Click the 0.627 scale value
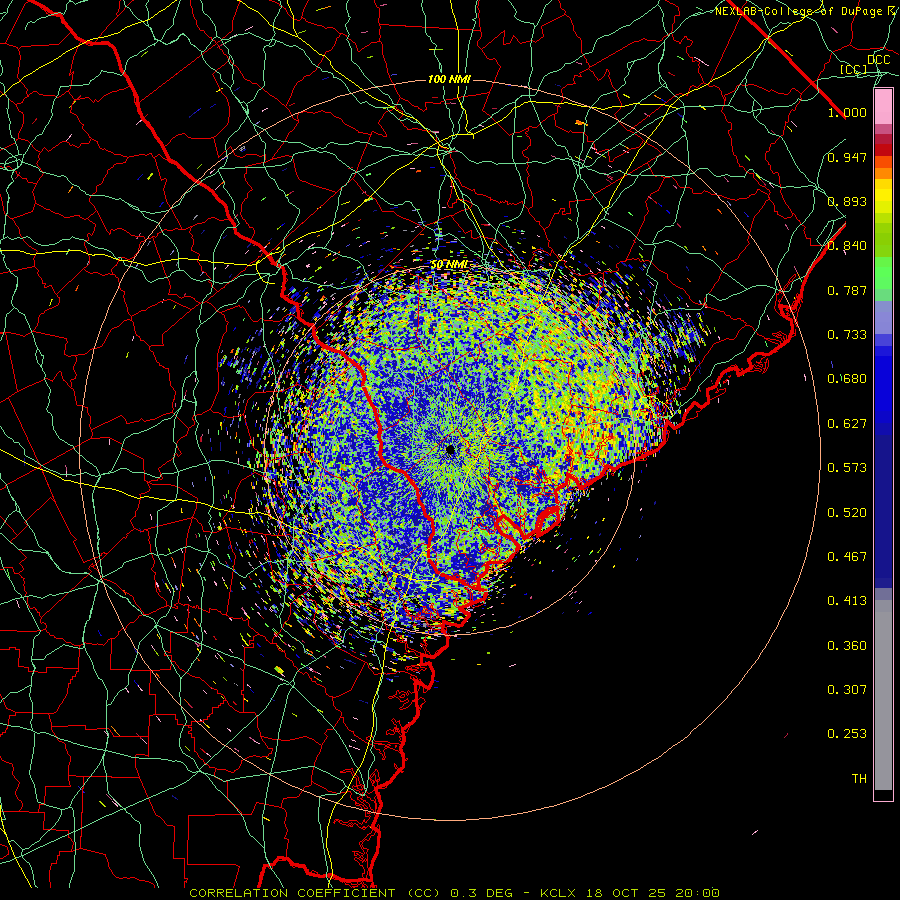 point(847,424)
